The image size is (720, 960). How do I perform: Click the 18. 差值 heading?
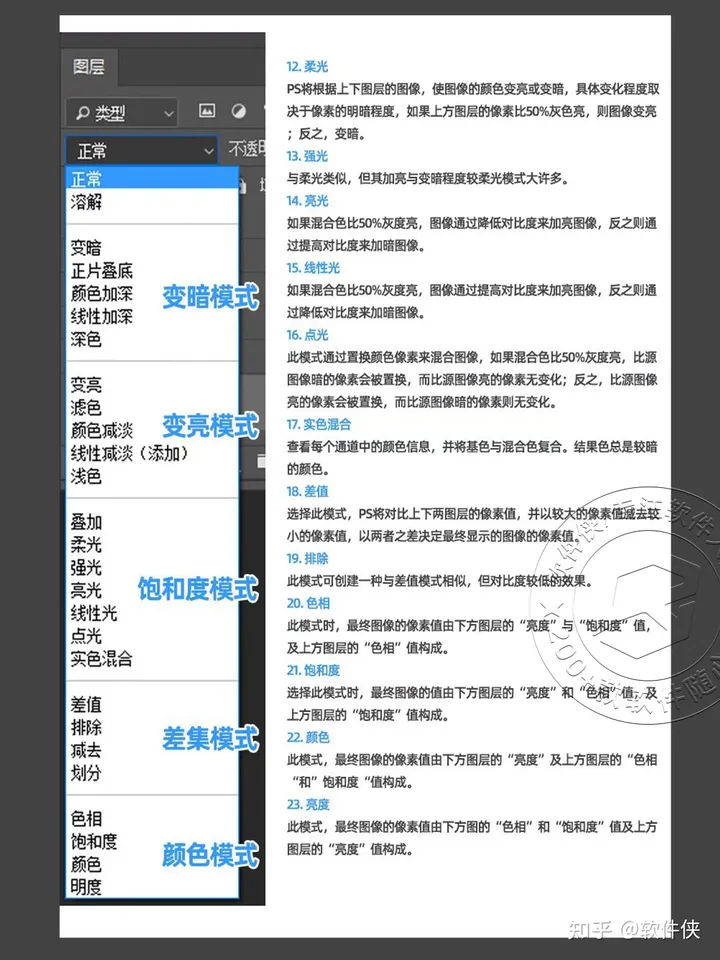pyautogui.click(x=307, y=492)
